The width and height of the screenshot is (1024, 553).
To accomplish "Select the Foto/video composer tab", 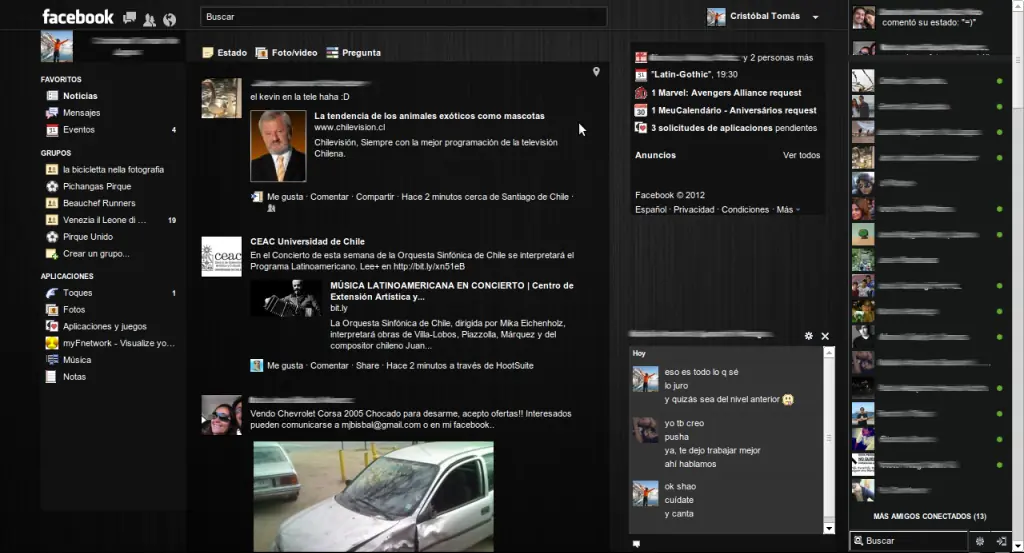I will click(x=287, y=53).
